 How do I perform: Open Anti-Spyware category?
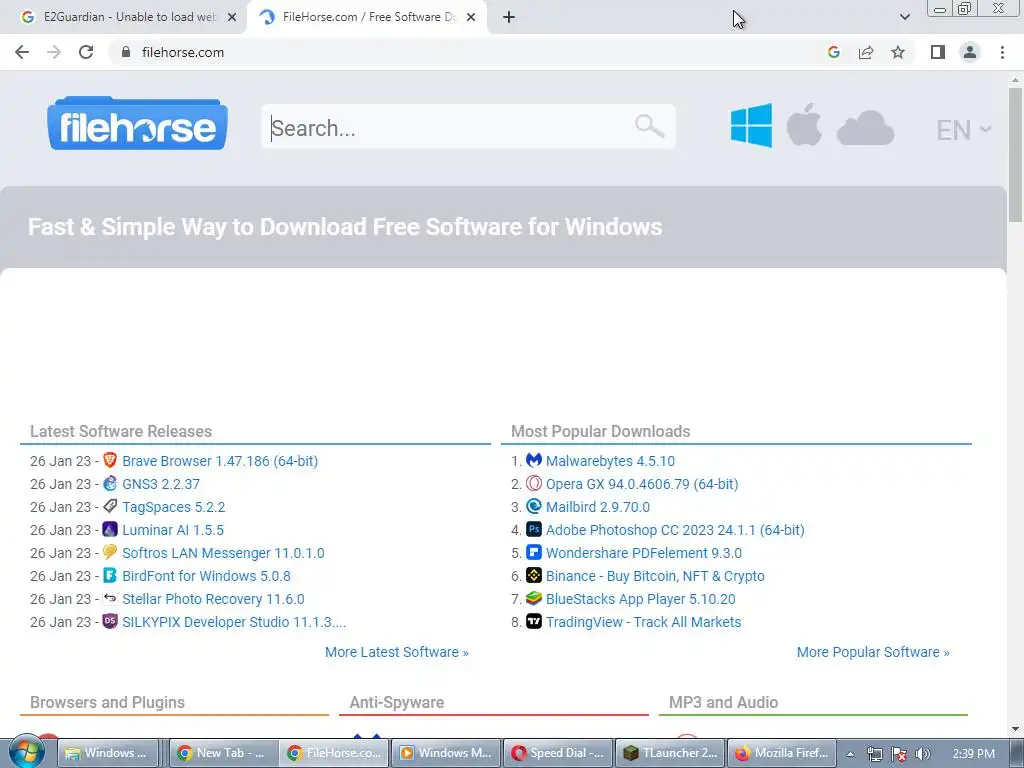coord(396,702)
